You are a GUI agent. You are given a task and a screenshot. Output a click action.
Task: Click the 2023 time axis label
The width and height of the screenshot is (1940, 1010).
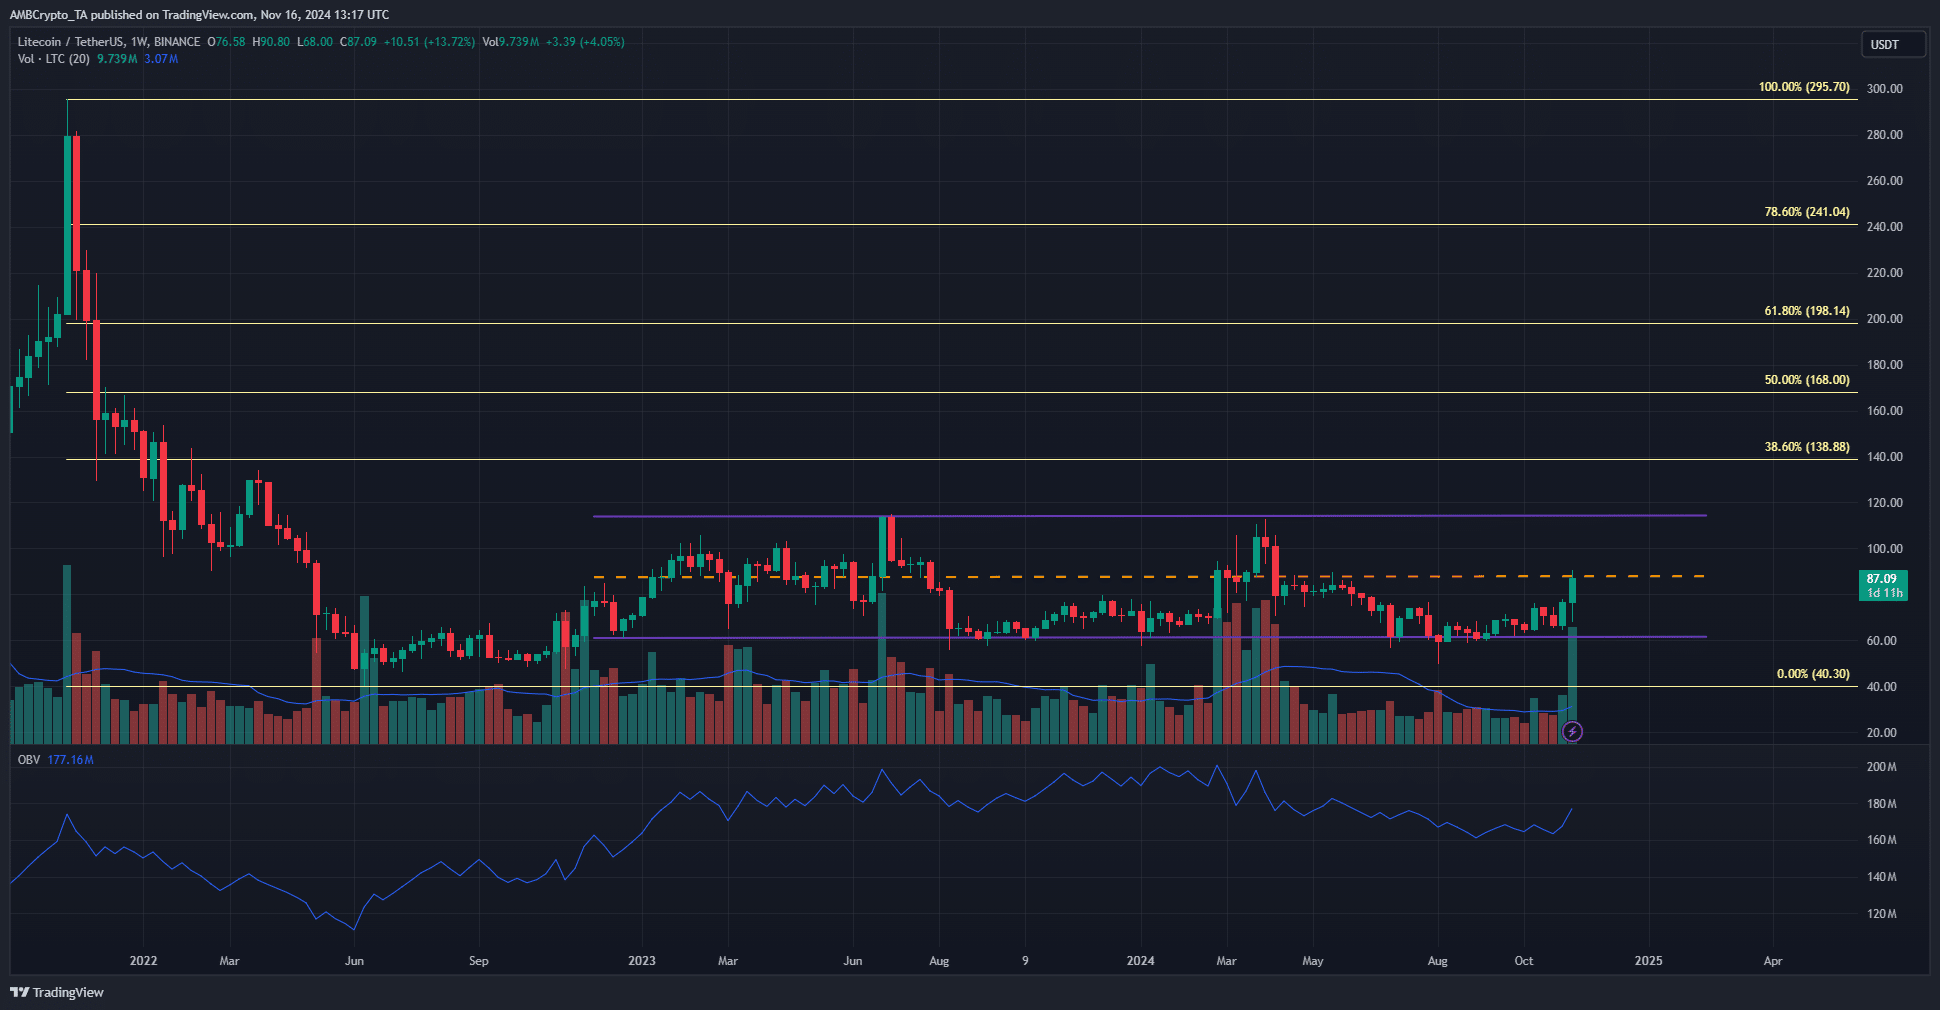point(641,961)
